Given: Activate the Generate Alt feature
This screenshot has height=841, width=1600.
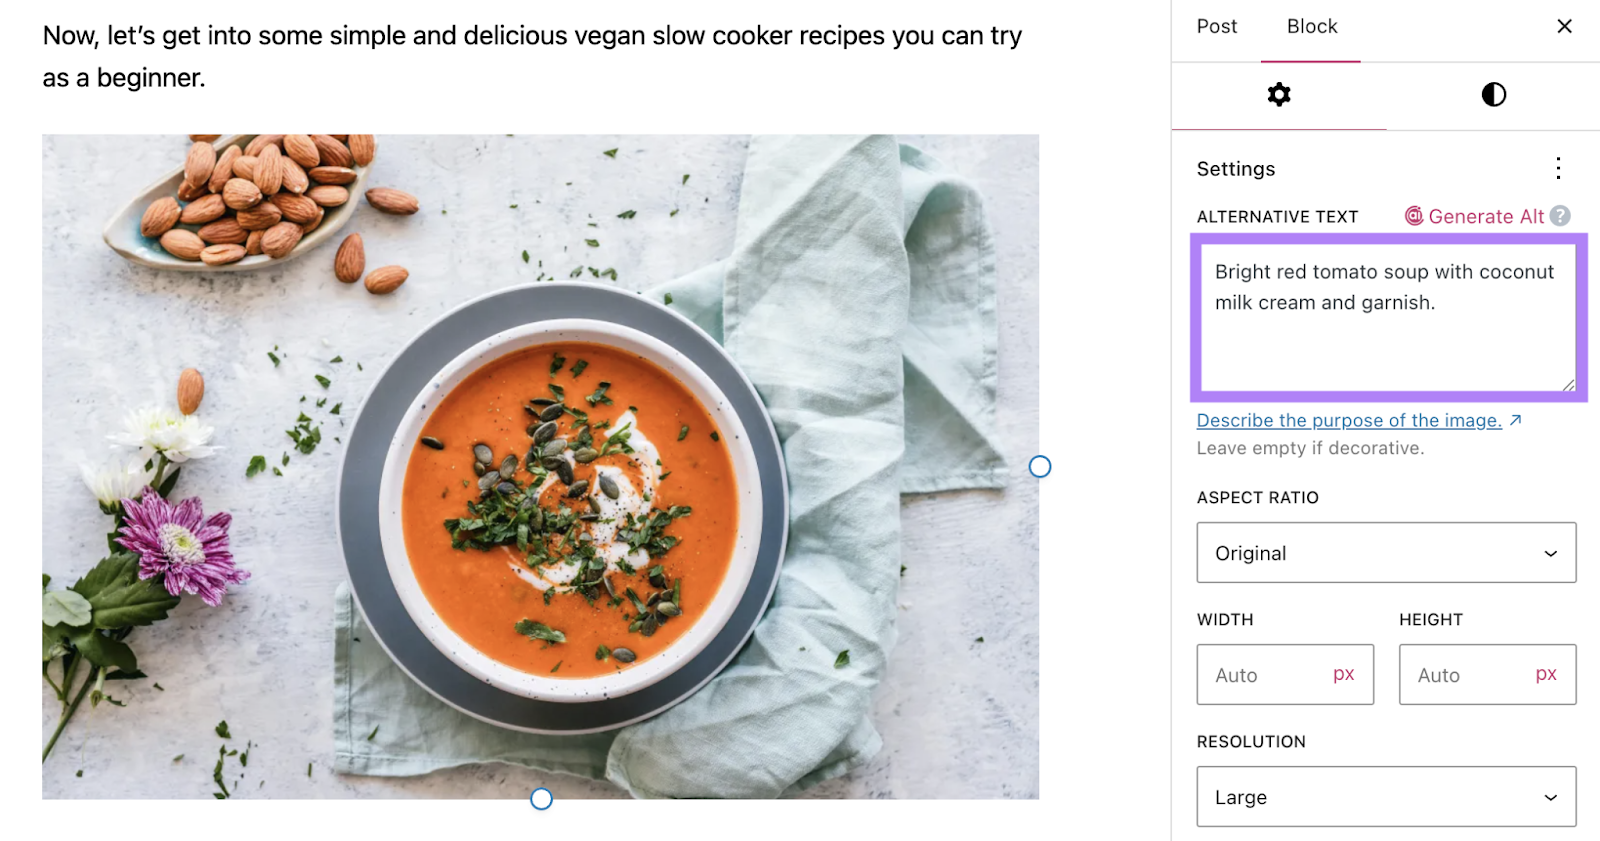Looking at the screenshot, I should (x=1487, y=216).
